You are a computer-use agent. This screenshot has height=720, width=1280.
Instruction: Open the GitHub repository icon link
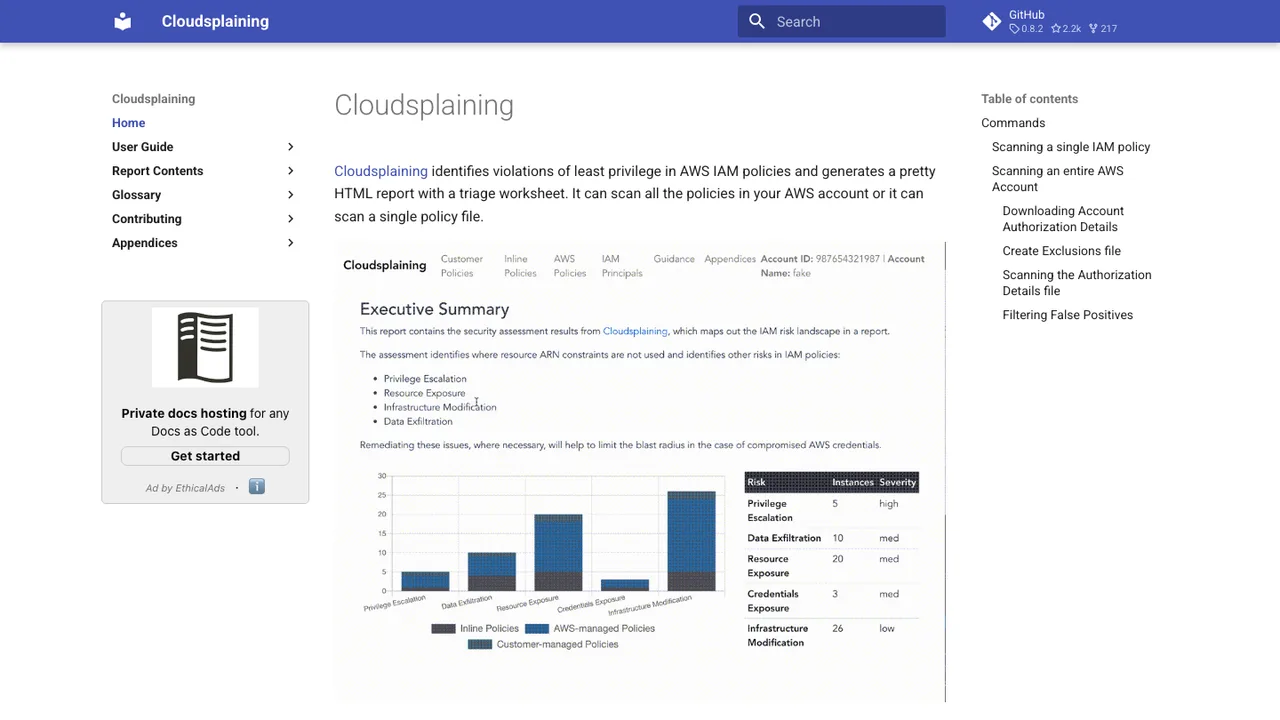[992, 21]
